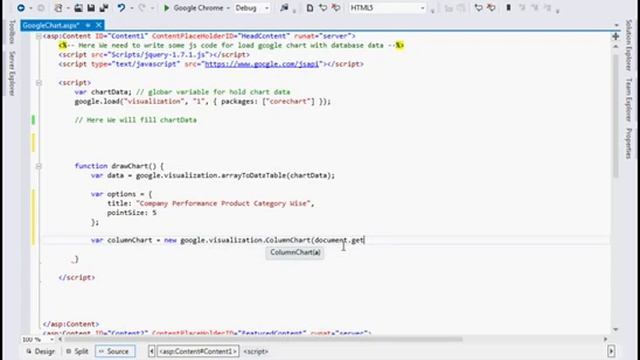This screenshot has height=360, width=640.
Task: Switch to Source view
Action: [115, 351]
